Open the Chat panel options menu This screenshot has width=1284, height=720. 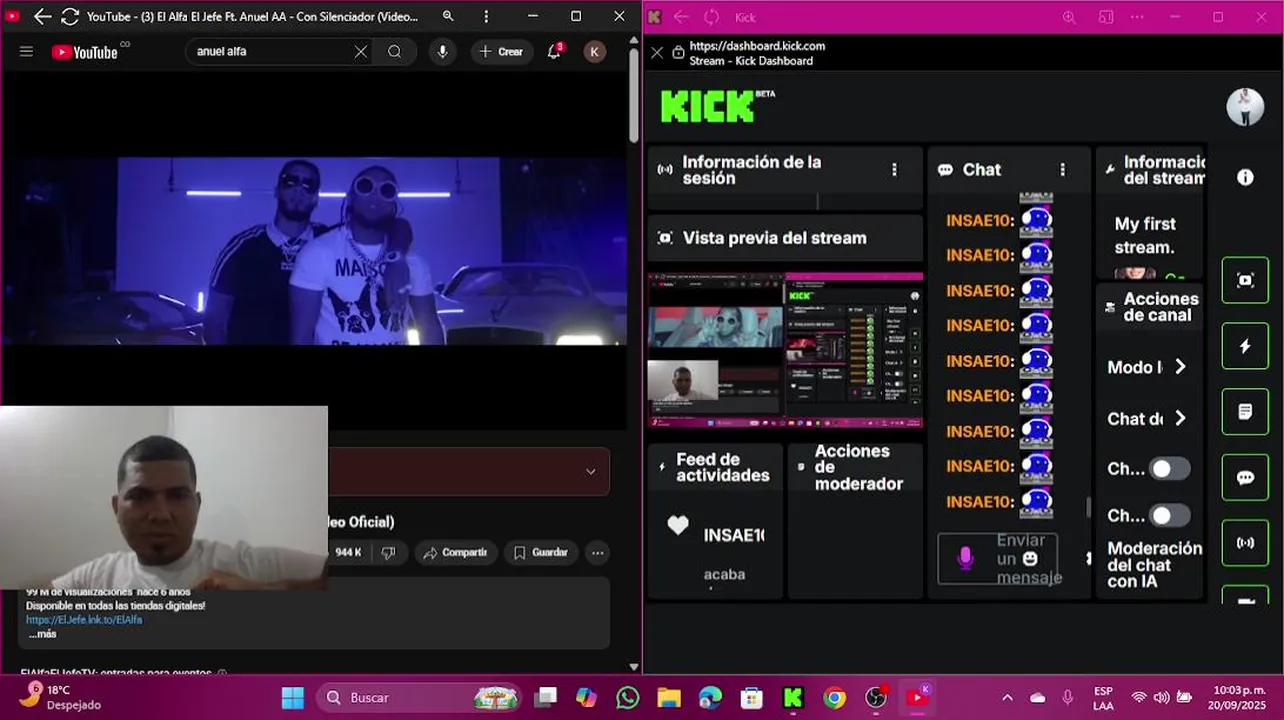(x=1062, y=170)
